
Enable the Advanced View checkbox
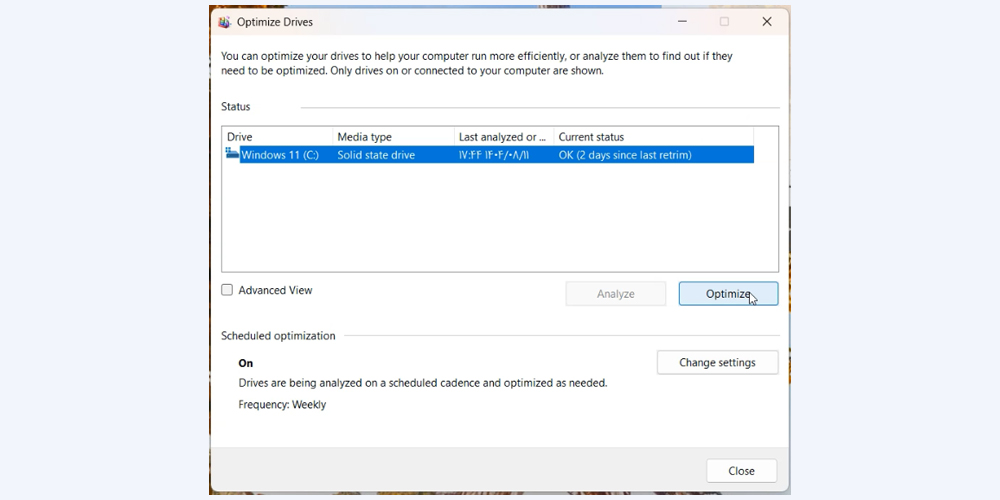click(x=227, y=290)
